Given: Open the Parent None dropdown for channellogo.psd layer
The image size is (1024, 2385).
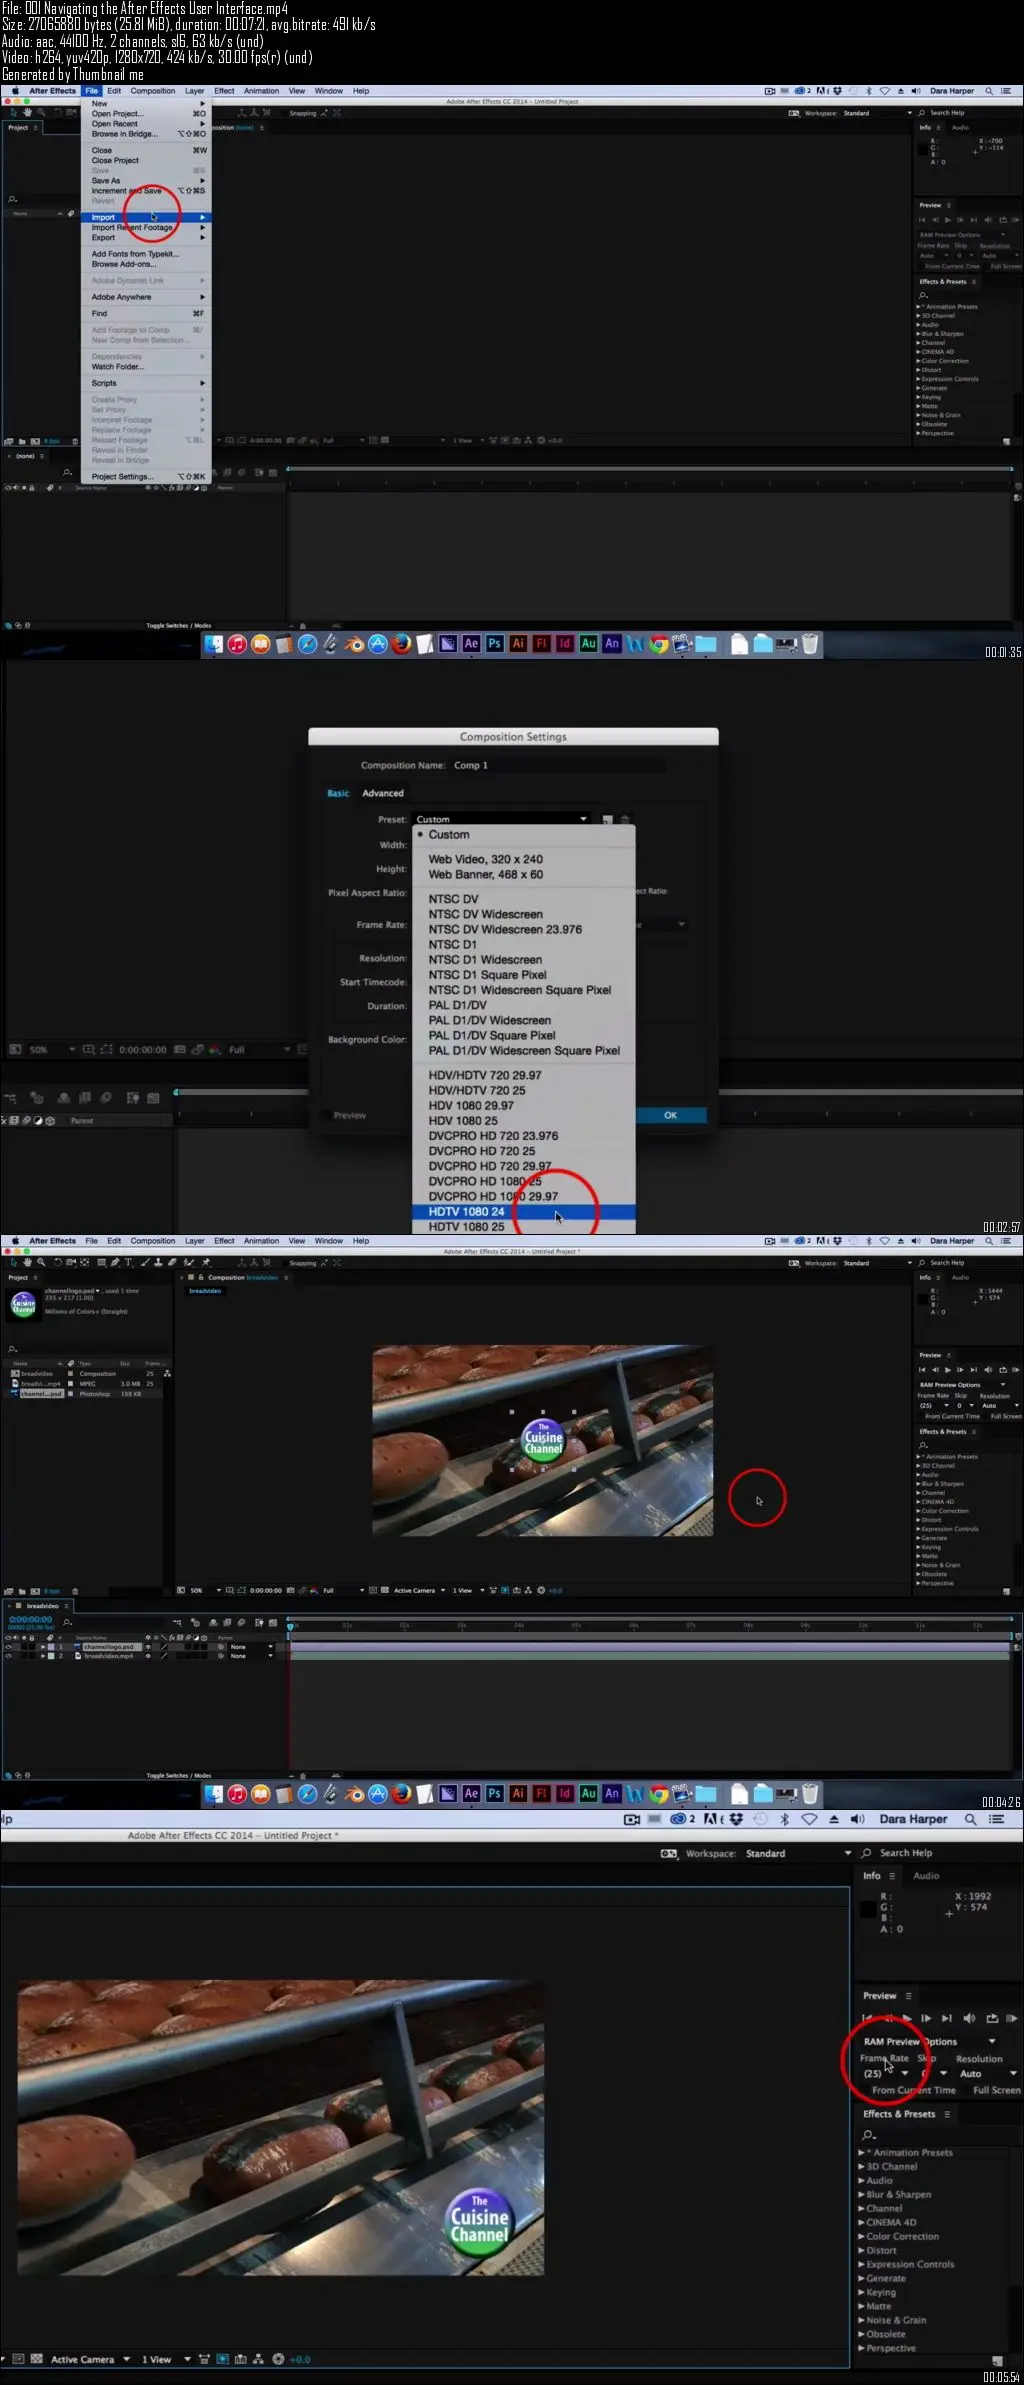Looking at the screenshot, I should coord(251,1646).
